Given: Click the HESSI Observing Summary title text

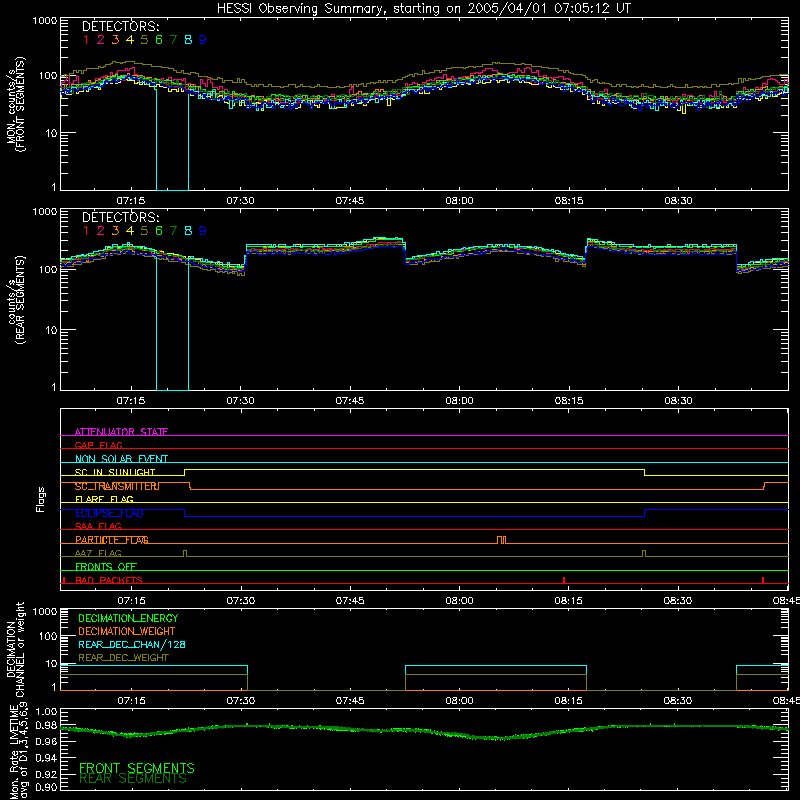Looking at the screenshot, I should 424,9.
